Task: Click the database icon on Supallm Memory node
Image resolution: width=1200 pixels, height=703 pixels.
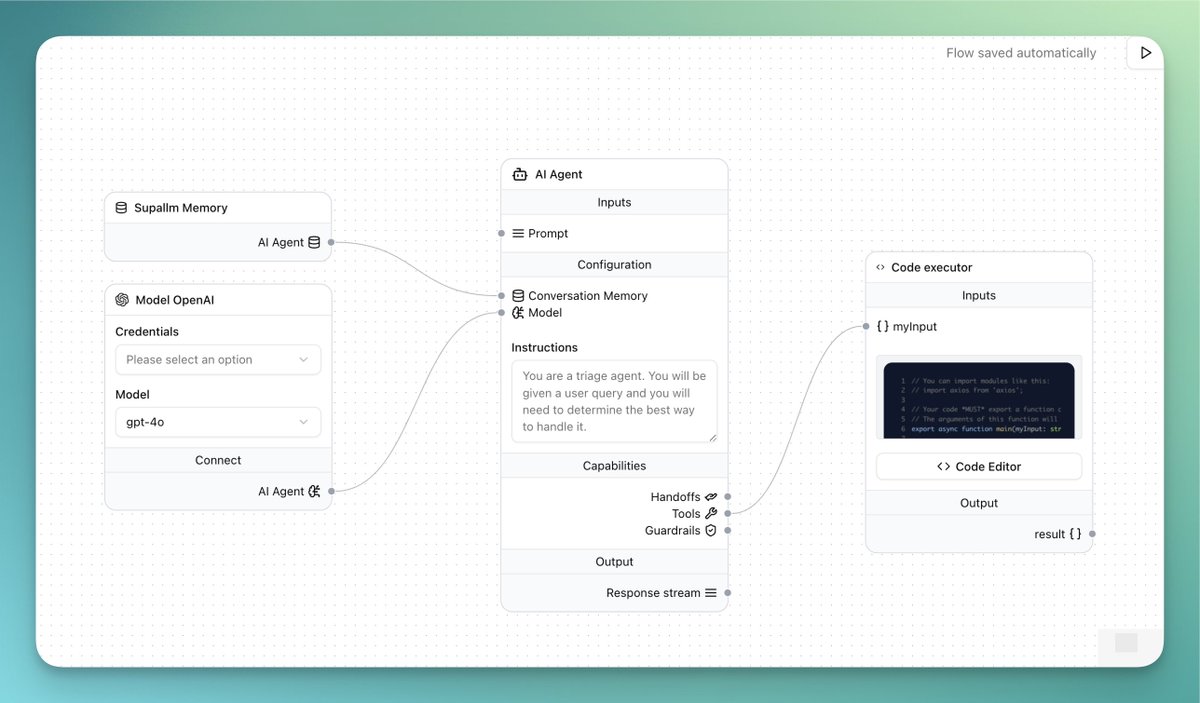Action: (x=121, y=207)
